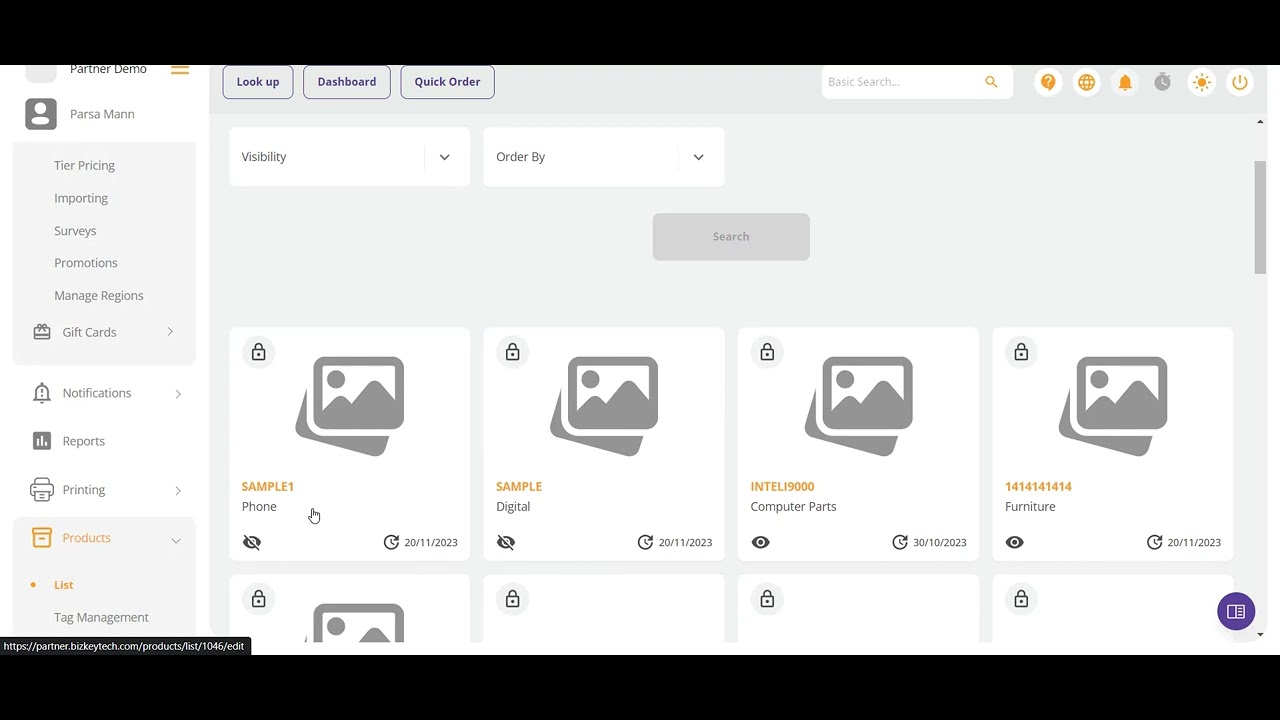Click the INTELI9000 product image thumbnail
This screenshot has width=1280, height=720.
pos(858,406)
